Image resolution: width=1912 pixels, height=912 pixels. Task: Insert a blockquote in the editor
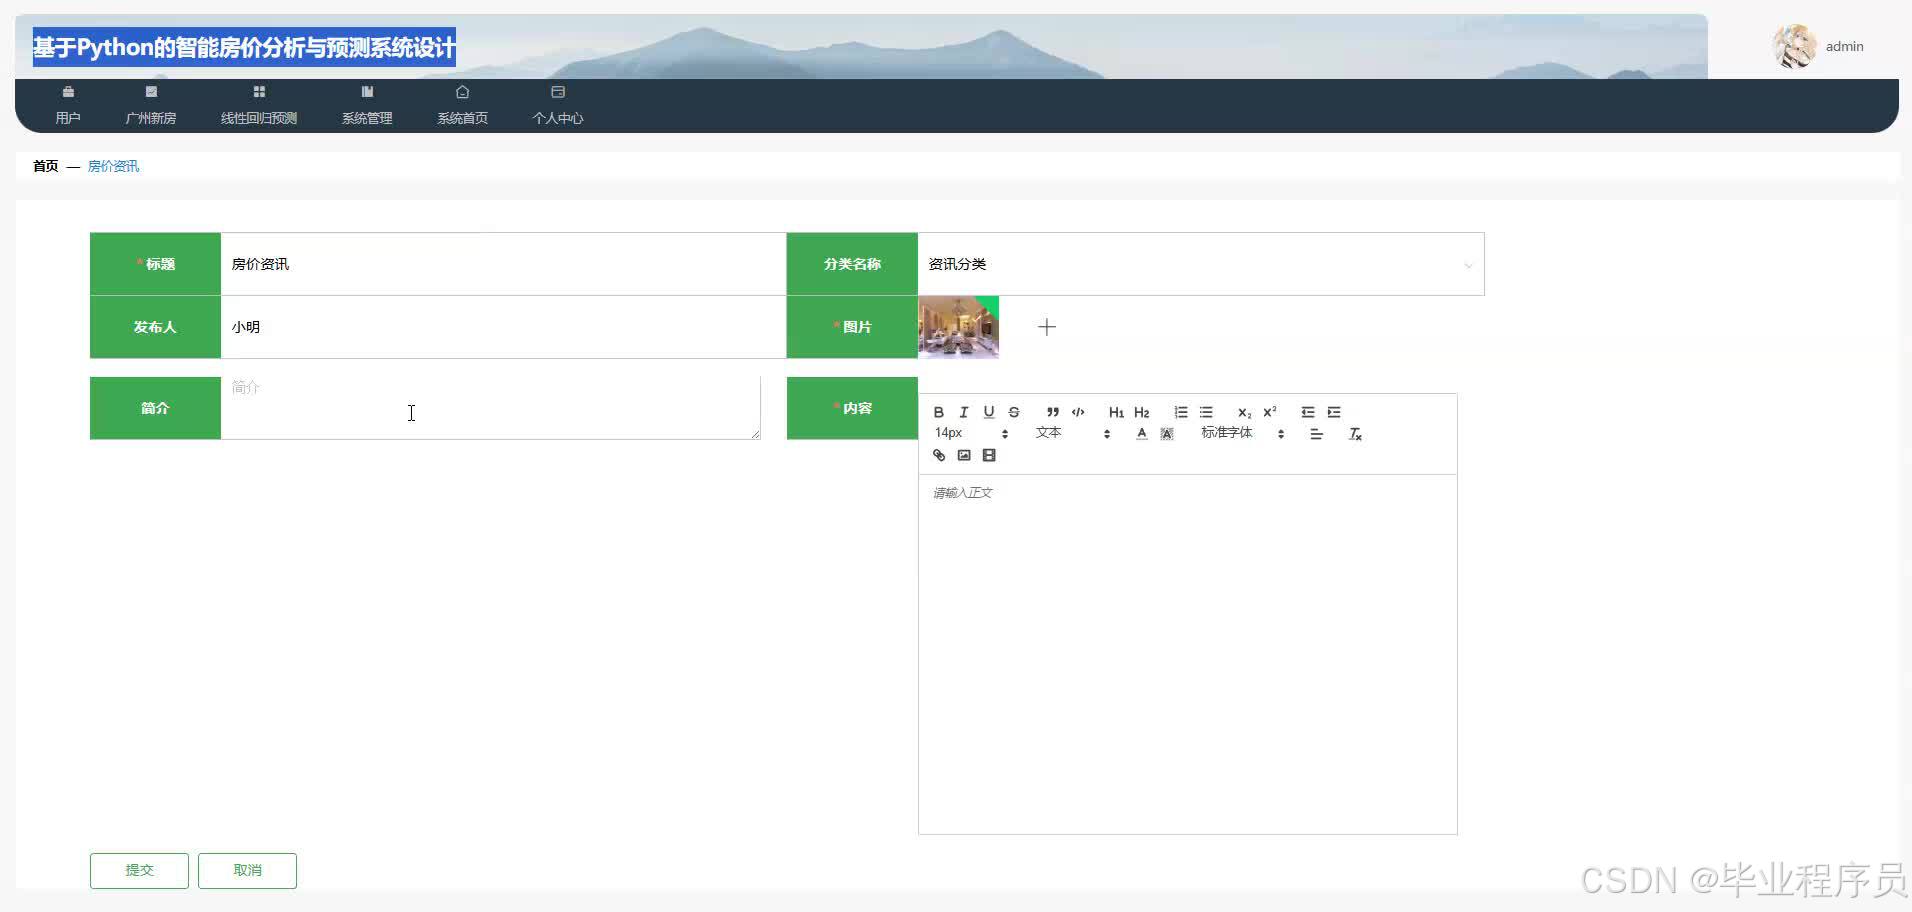tap(1052, 412)
